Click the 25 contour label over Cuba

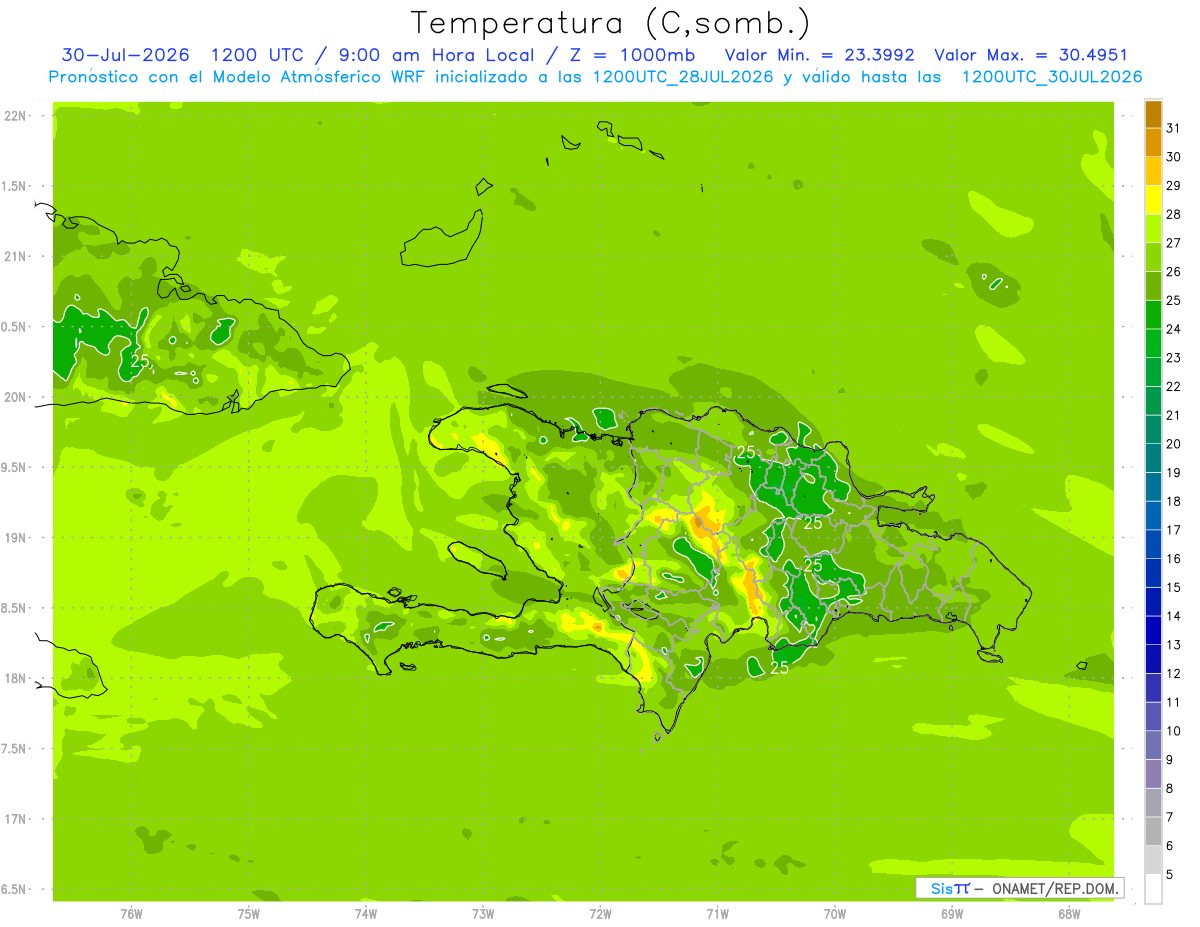[139, 361]
